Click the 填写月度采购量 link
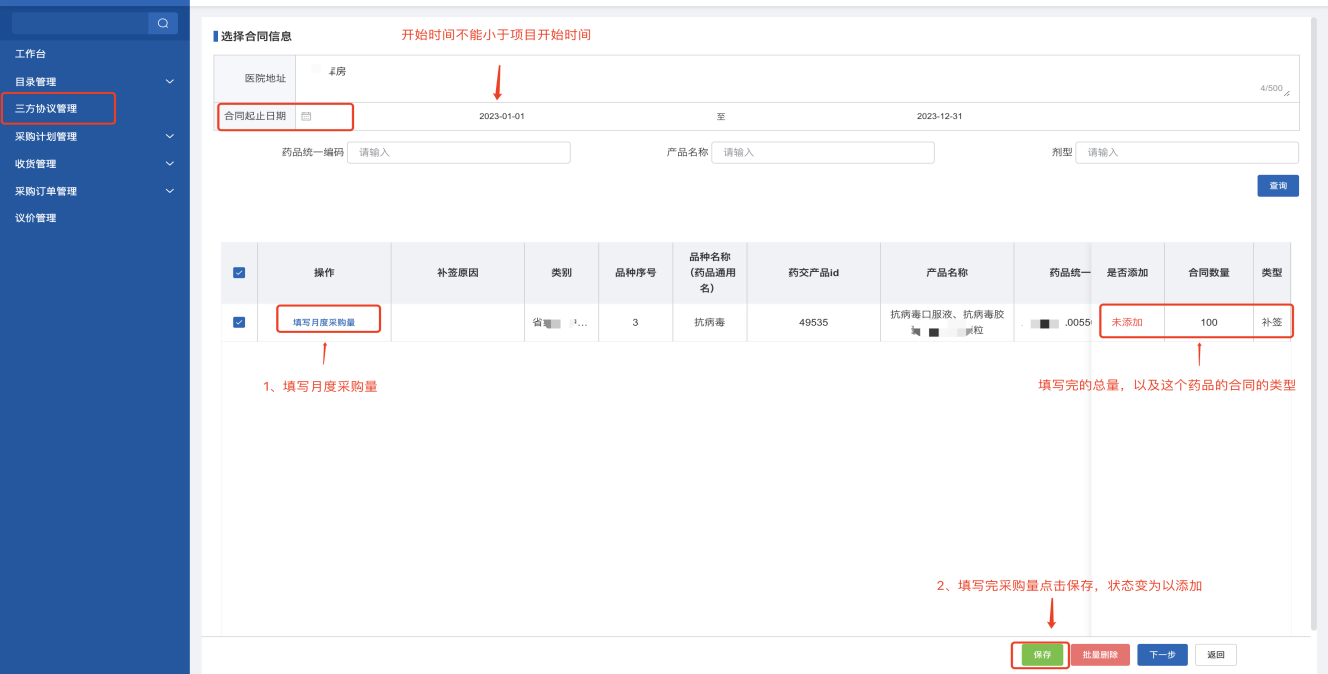The image size is (1328, 674). click(324, 322)
